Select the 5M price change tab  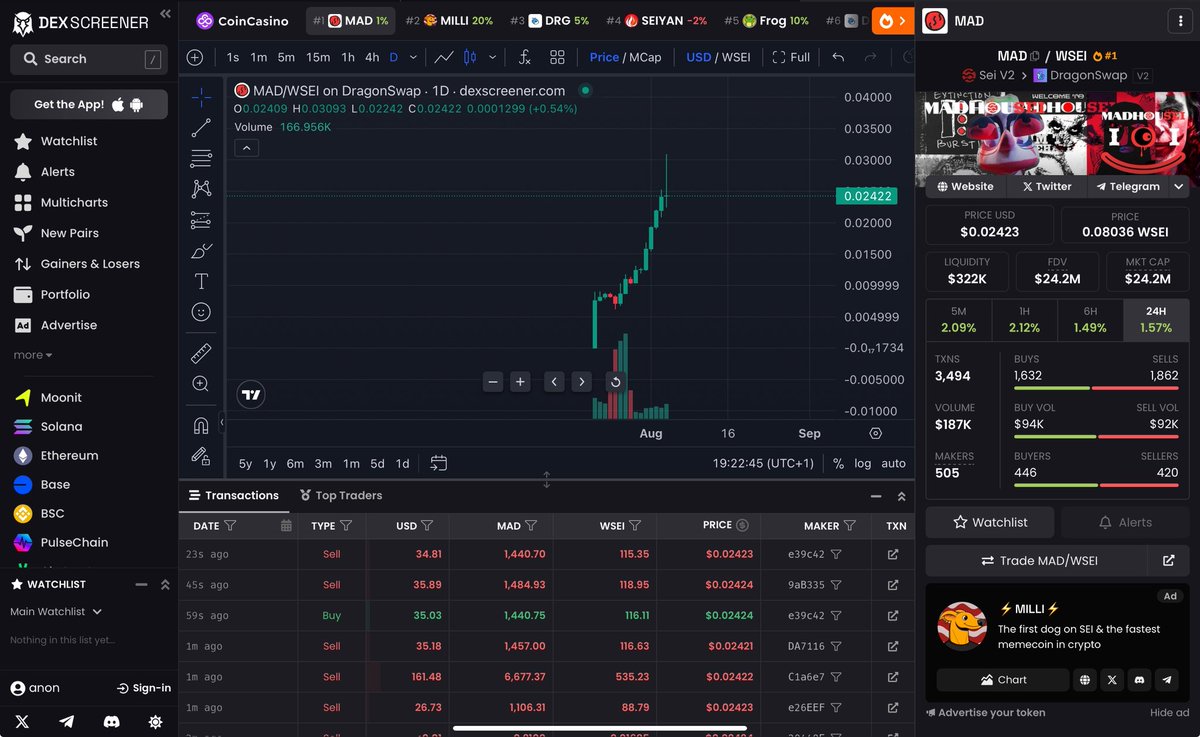[x=958, y=320]
